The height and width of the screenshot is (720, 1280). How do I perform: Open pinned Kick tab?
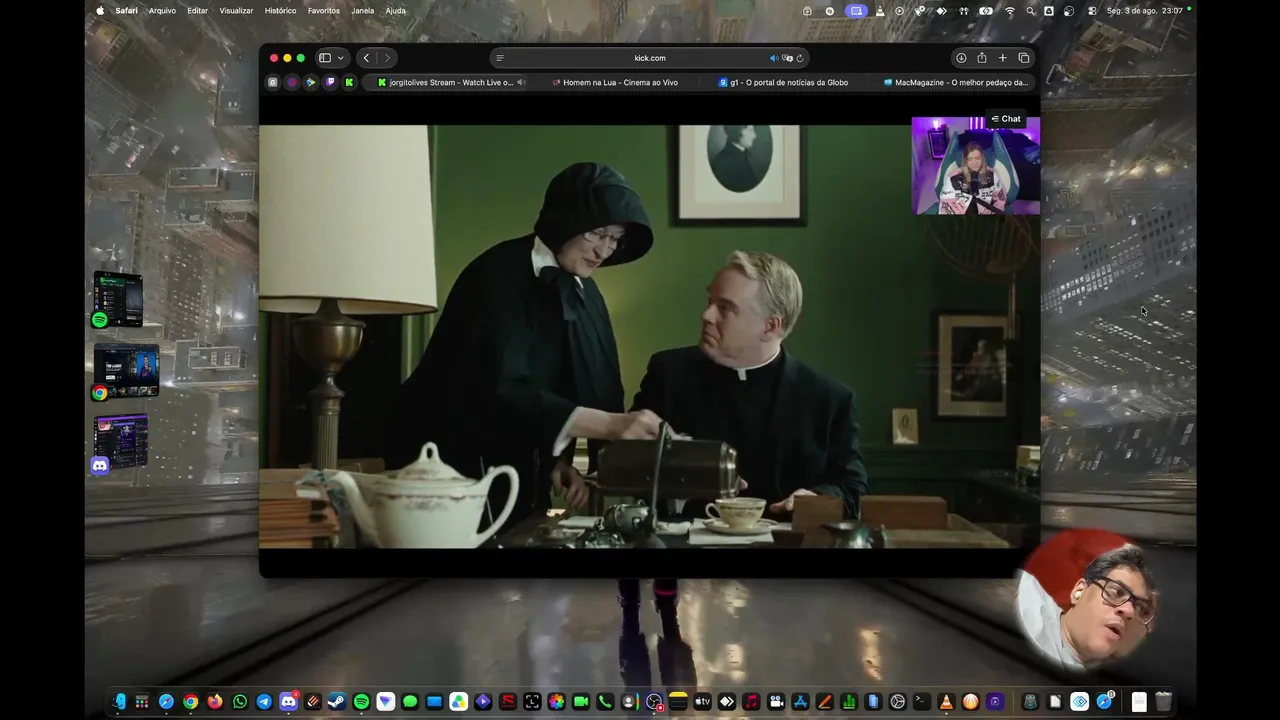tap(349, 83)
